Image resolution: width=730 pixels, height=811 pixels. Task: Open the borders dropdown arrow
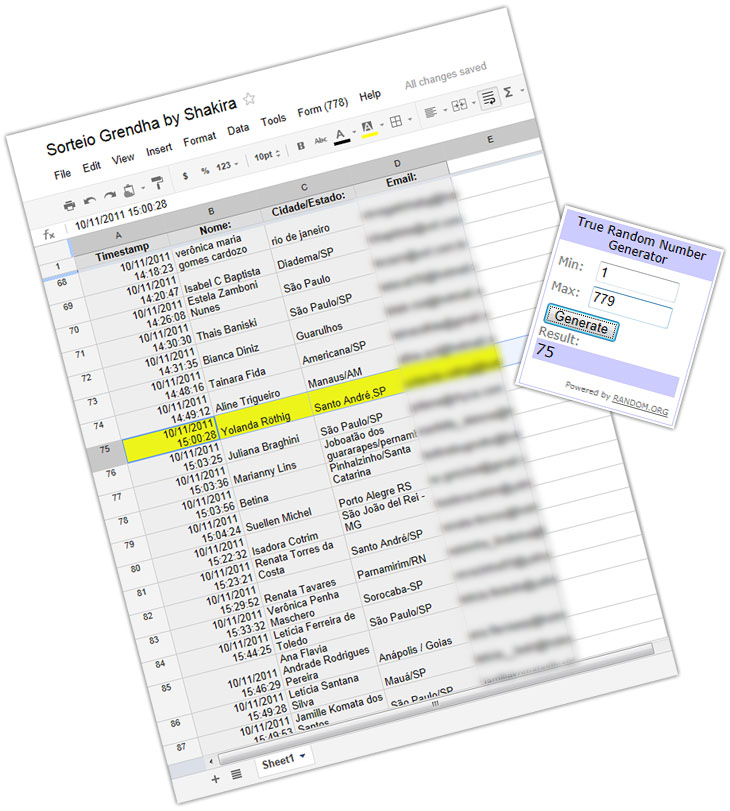coord(410,118)
